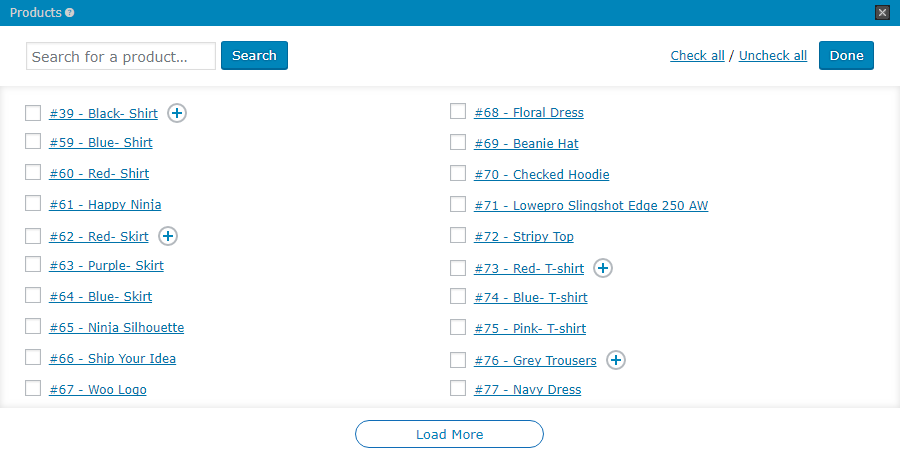Select the #61 Happy Ninja checkbox
The width and height of the screenshot is (900, 458).
tap(33, 204)
